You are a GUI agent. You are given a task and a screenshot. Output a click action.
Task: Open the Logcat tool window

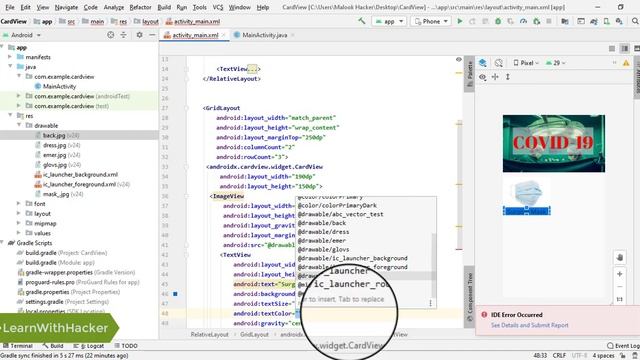click(x=90, y=346)
